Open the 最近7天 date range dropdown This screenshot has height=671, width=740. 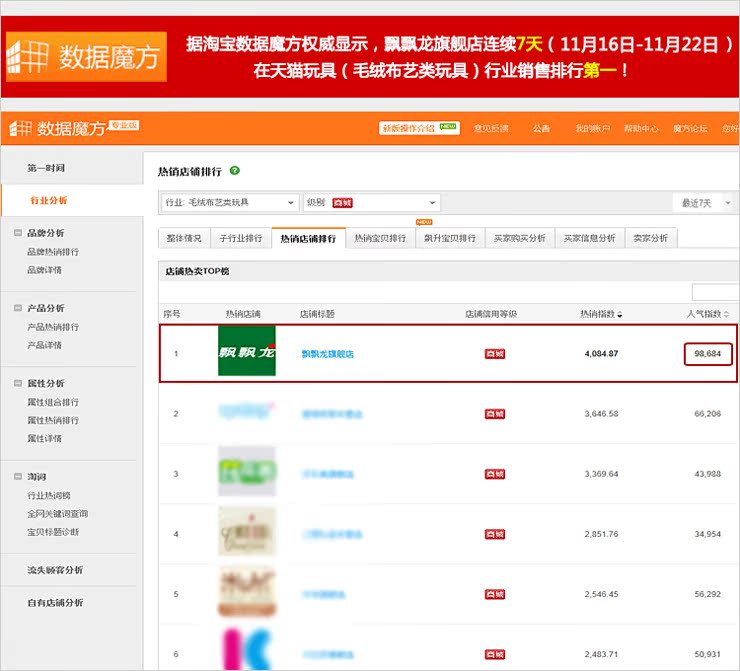[x=705, y=203]
